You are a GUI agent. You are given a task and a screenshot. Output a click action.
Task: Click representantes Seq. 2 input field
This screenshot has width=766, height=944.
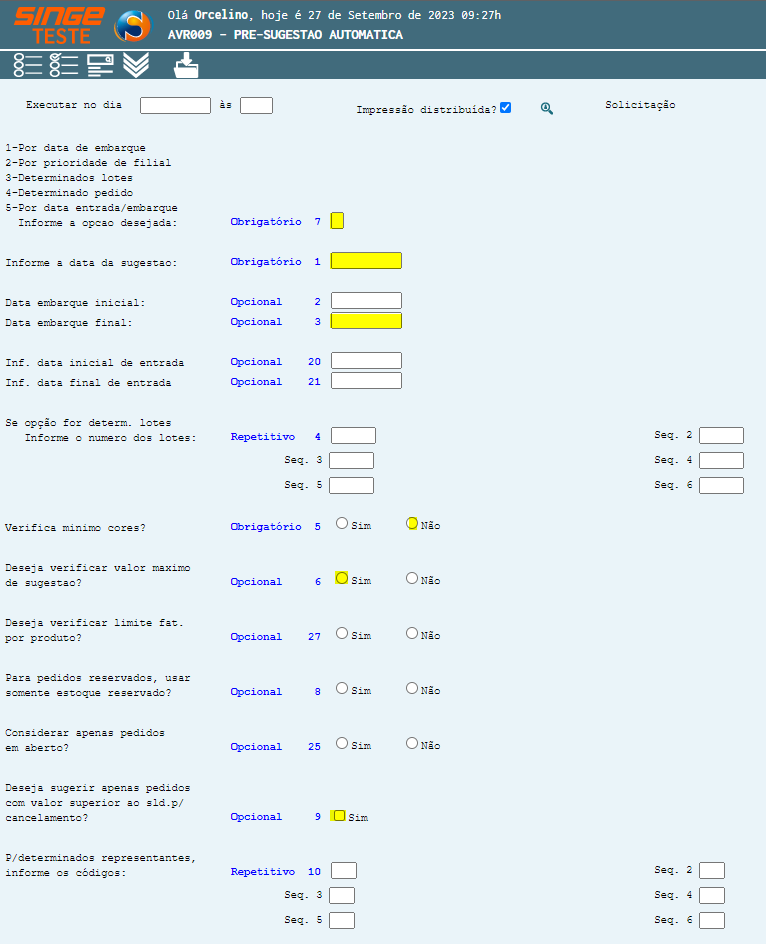[x=712, y=871]
